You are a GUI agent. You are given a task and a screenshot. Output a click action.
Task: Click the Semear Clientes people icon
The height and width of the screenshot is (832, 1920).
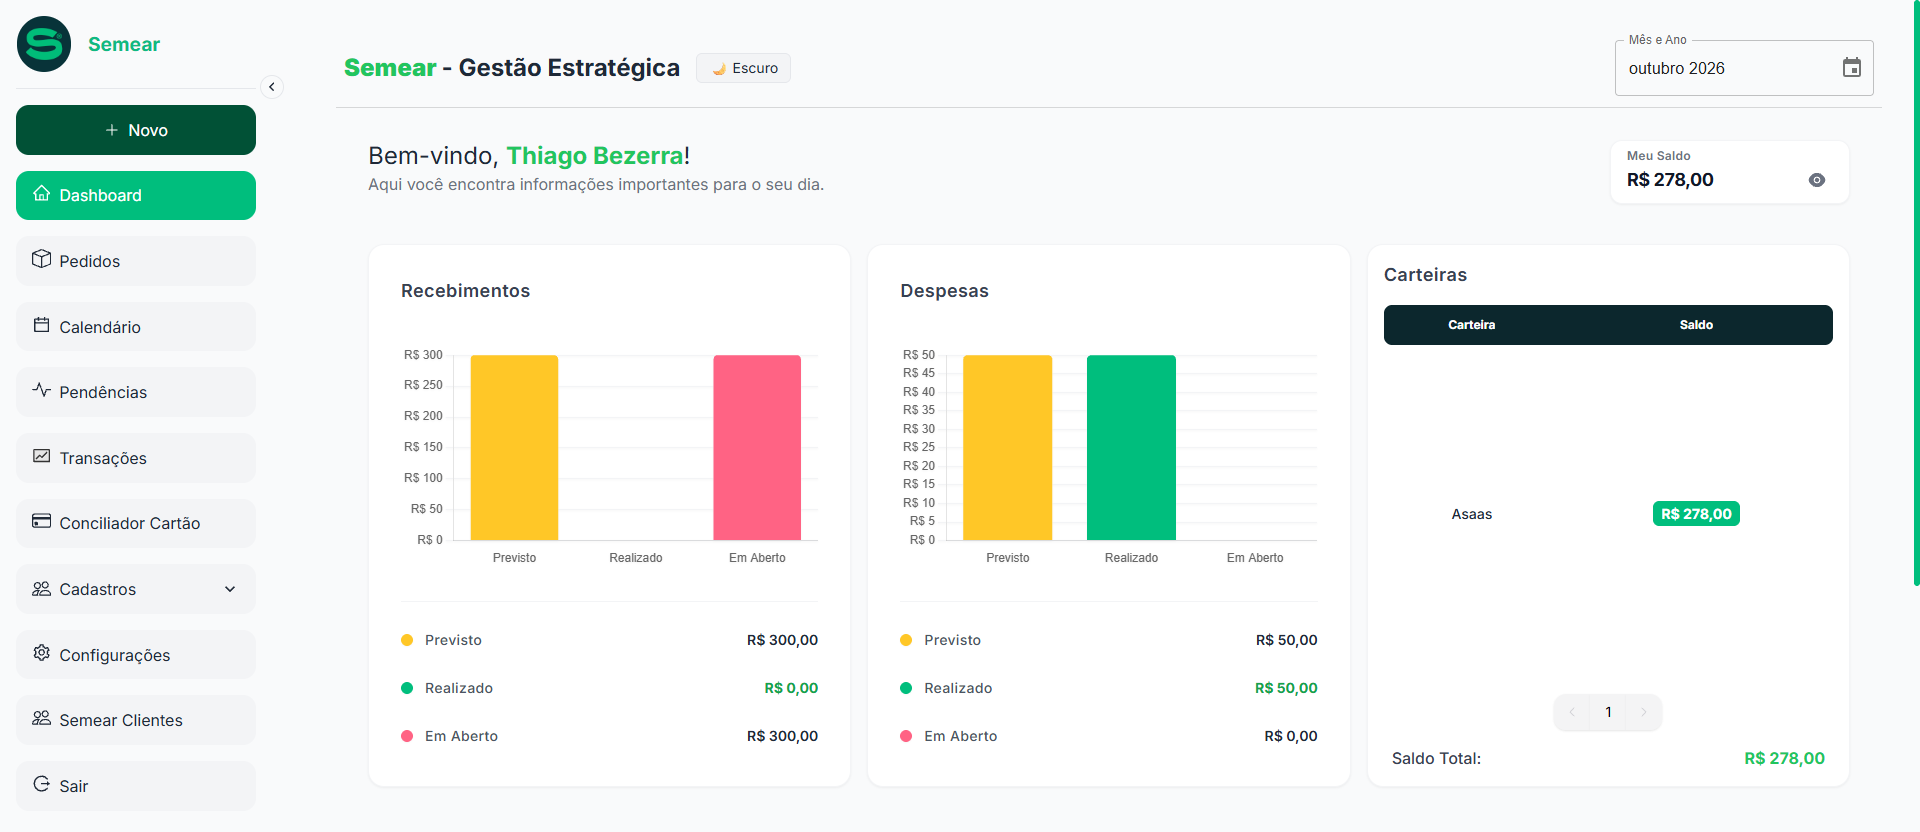point(41,718)
